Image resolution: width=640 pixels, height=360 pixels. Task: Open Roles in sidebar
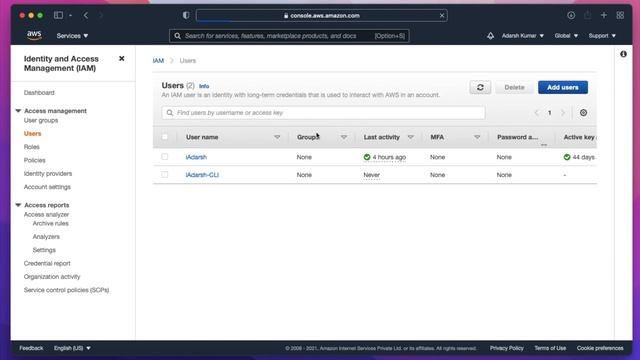[31, 147]
